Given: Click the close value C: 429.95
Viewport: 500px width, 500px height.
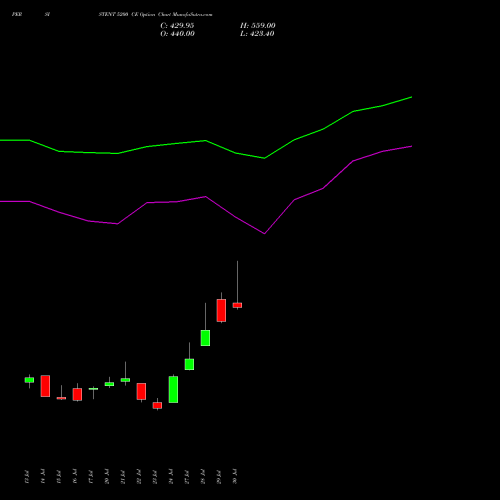Looking at the screenshot, I should point(177,26).
